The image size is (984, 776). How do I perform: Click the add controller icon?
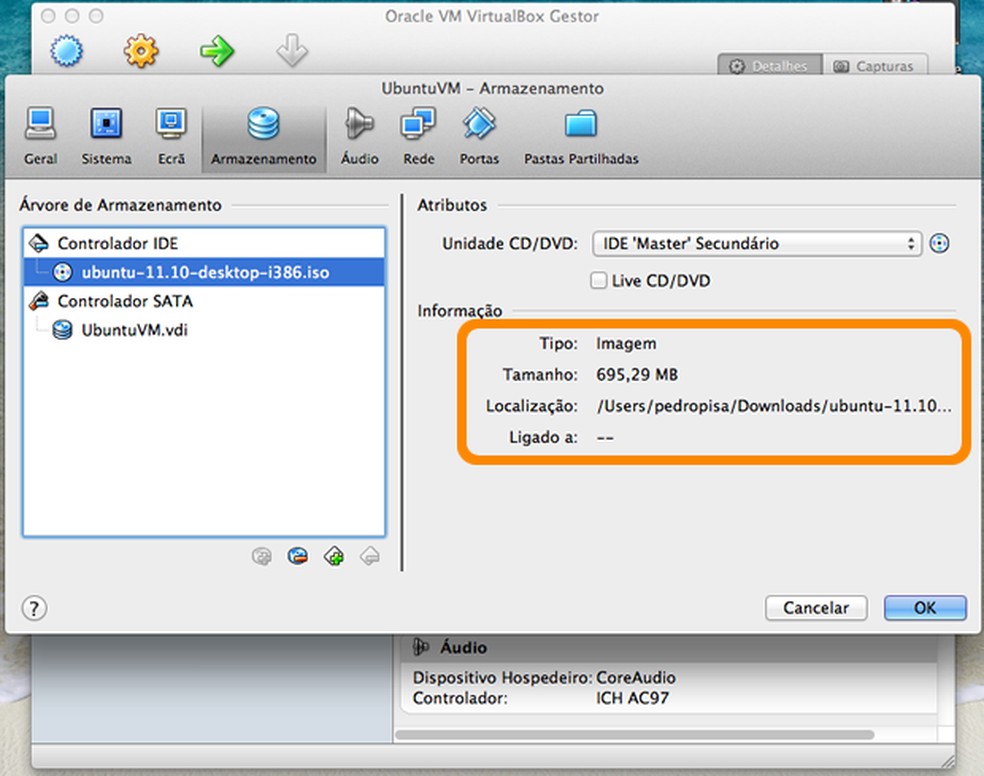[x=334, y=556]
